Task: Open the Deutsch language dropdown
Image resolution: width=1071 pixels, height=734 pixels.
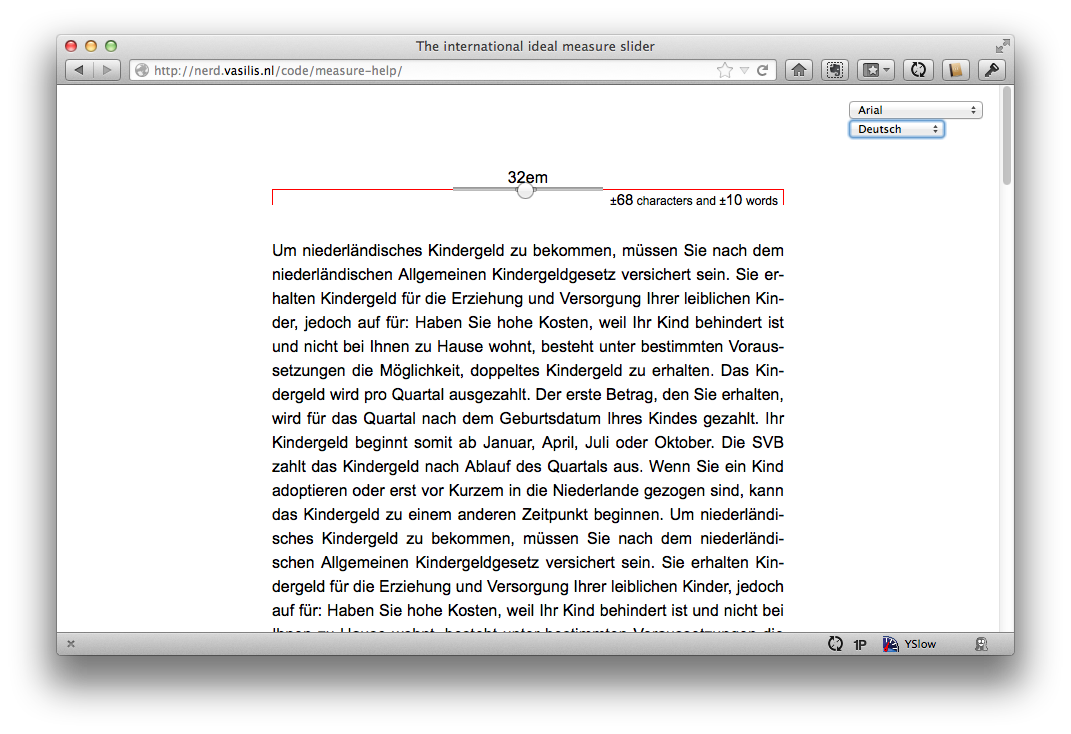Action: coord(896,129)
